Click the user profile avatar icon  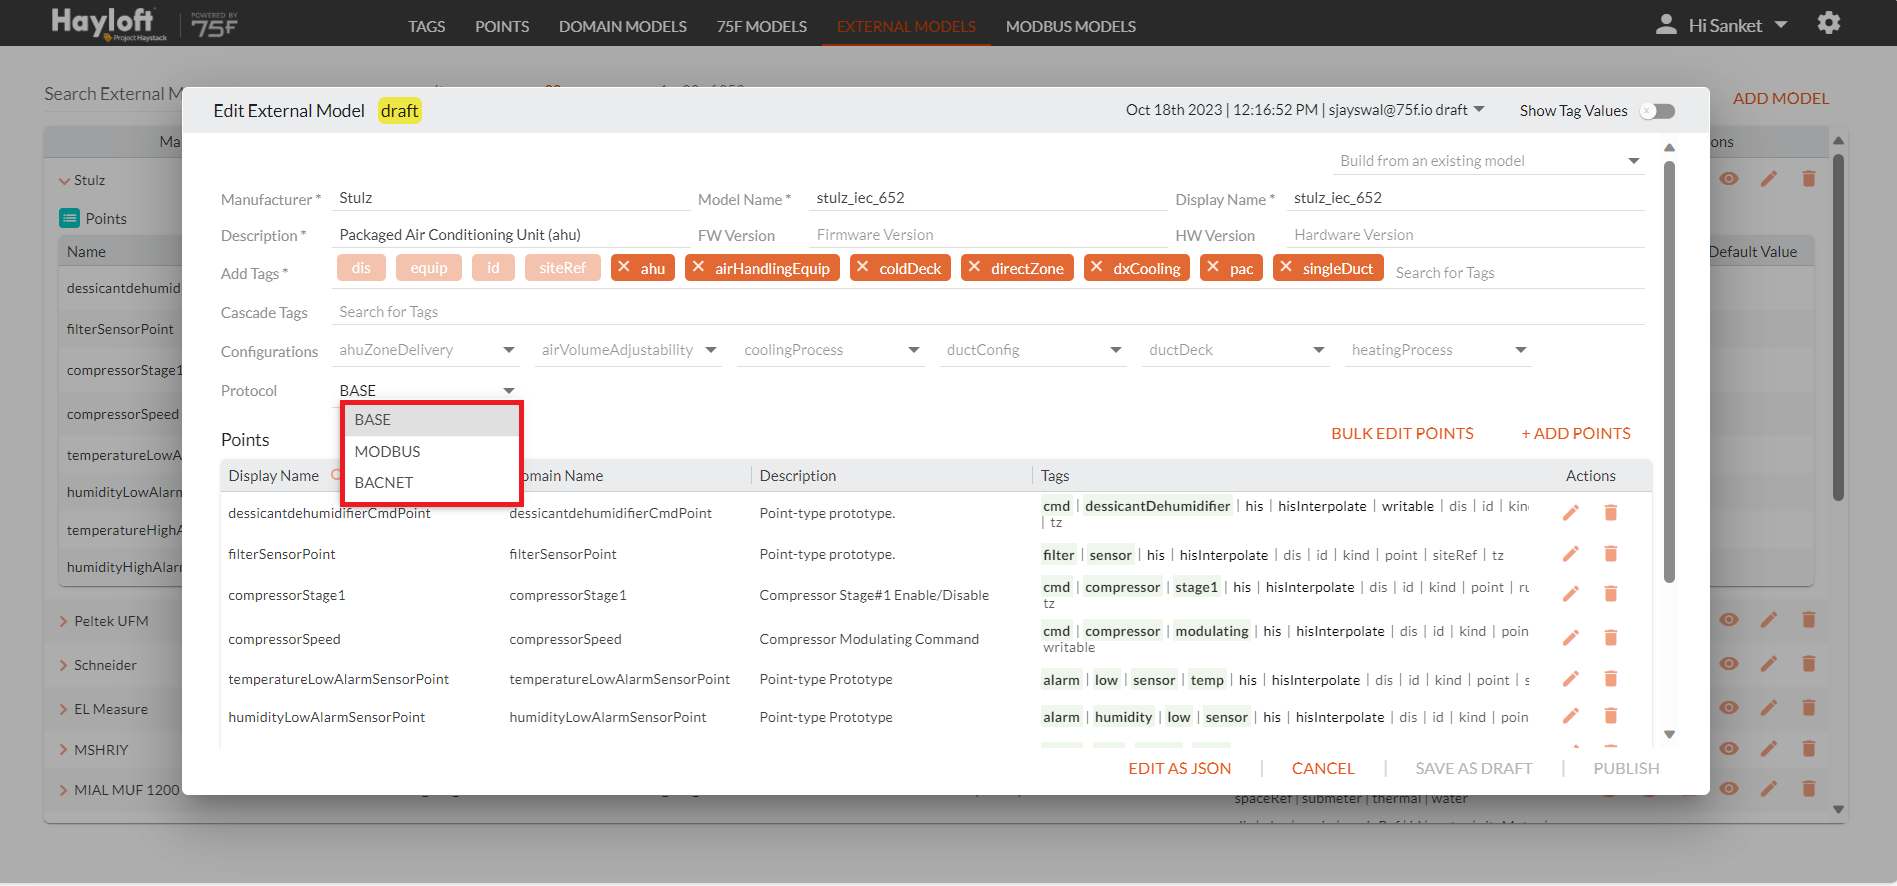(x=1666, y=24)
